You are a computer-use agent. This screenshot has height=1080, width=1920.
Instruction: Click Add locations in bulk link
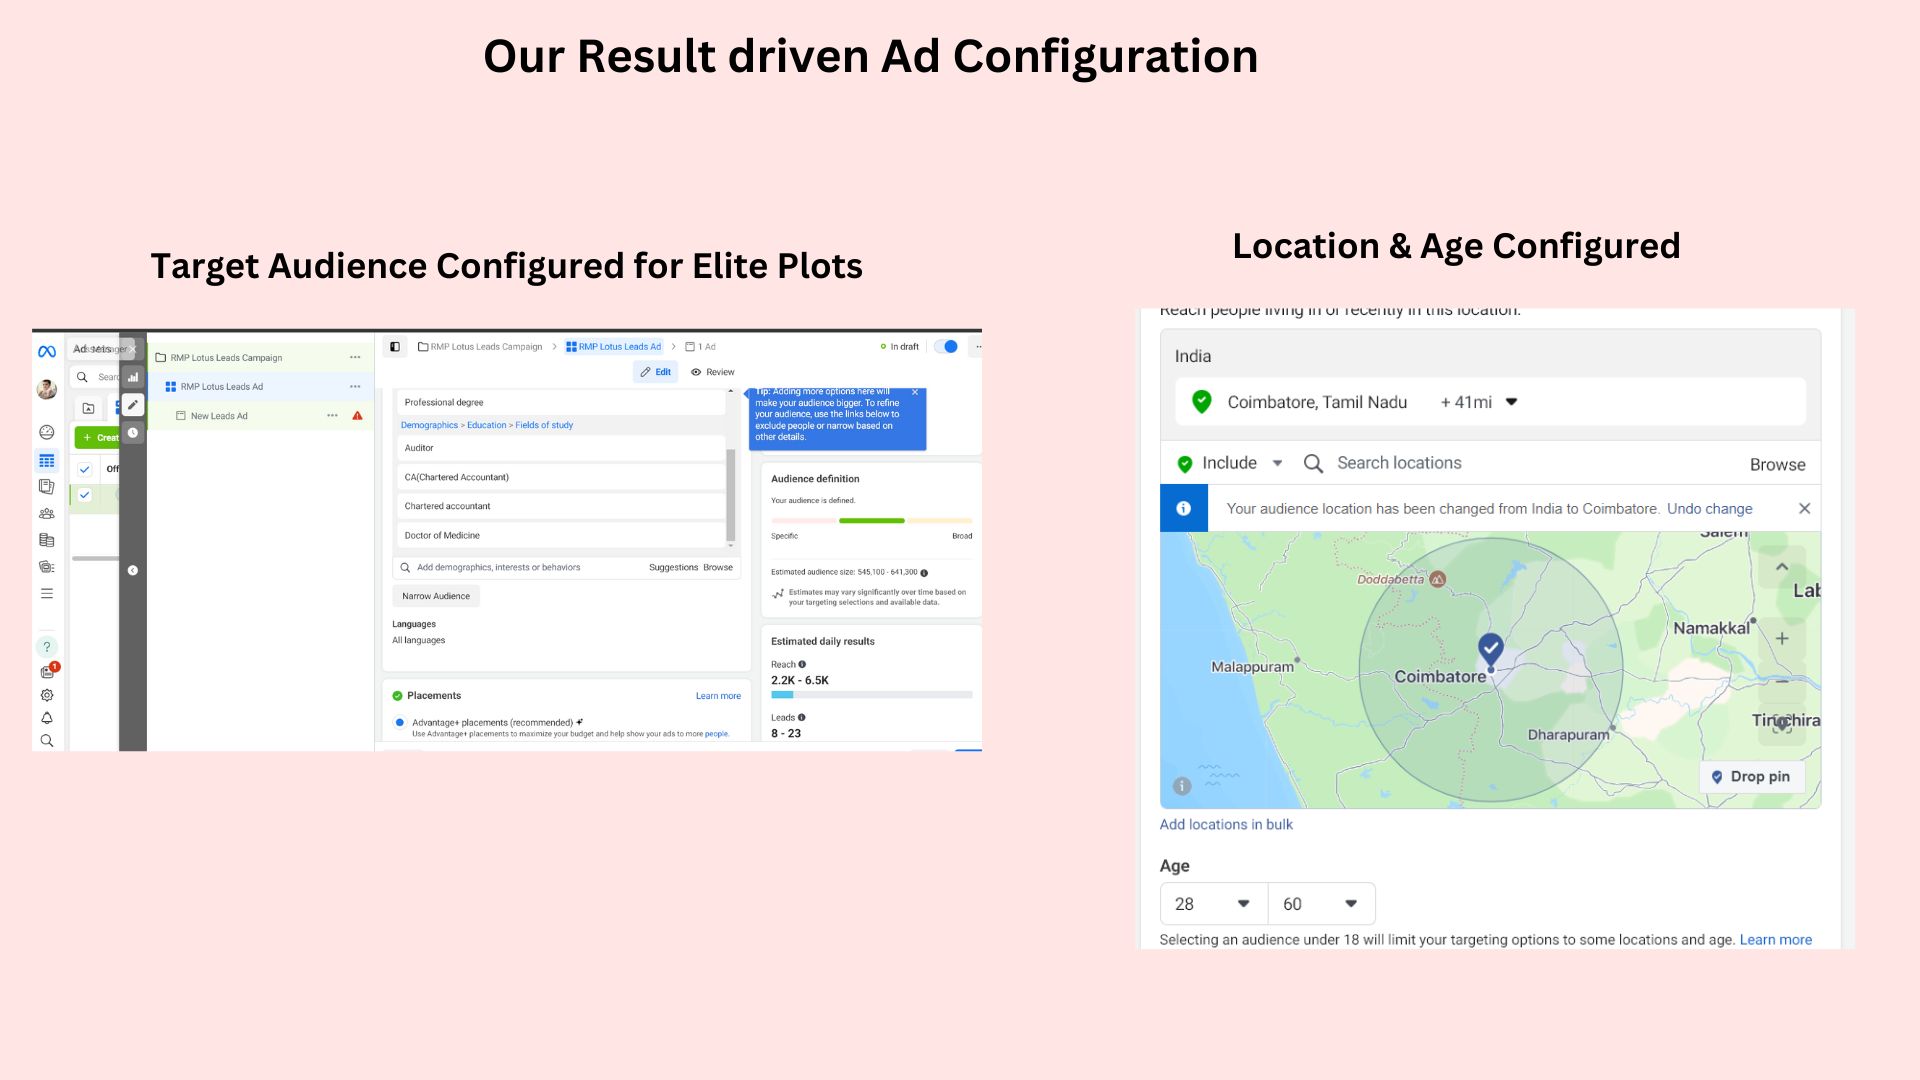pyautogui.click(x=1226, y=825)
